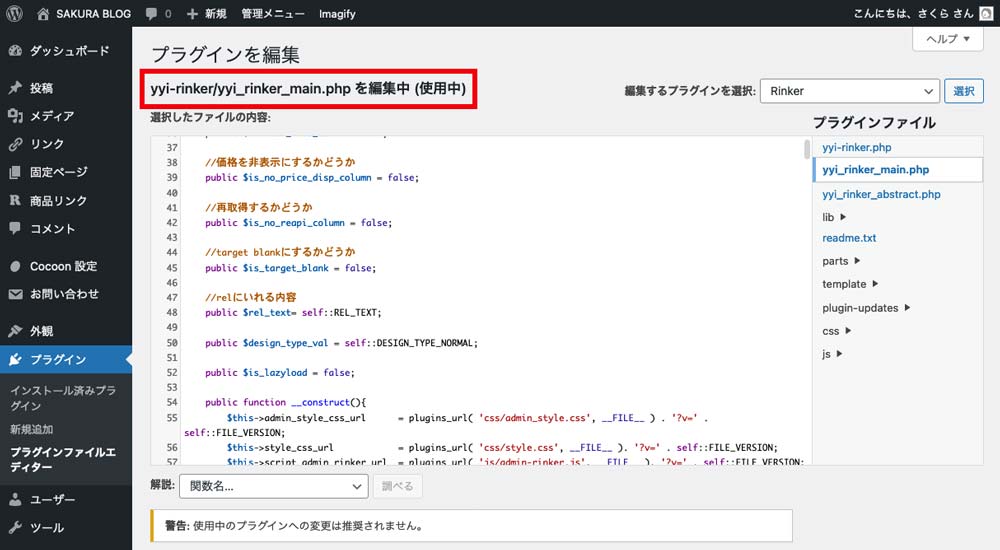Click code line 54 __construct function
Viewport: 1000px width, 550px height.
click(286, 403)
